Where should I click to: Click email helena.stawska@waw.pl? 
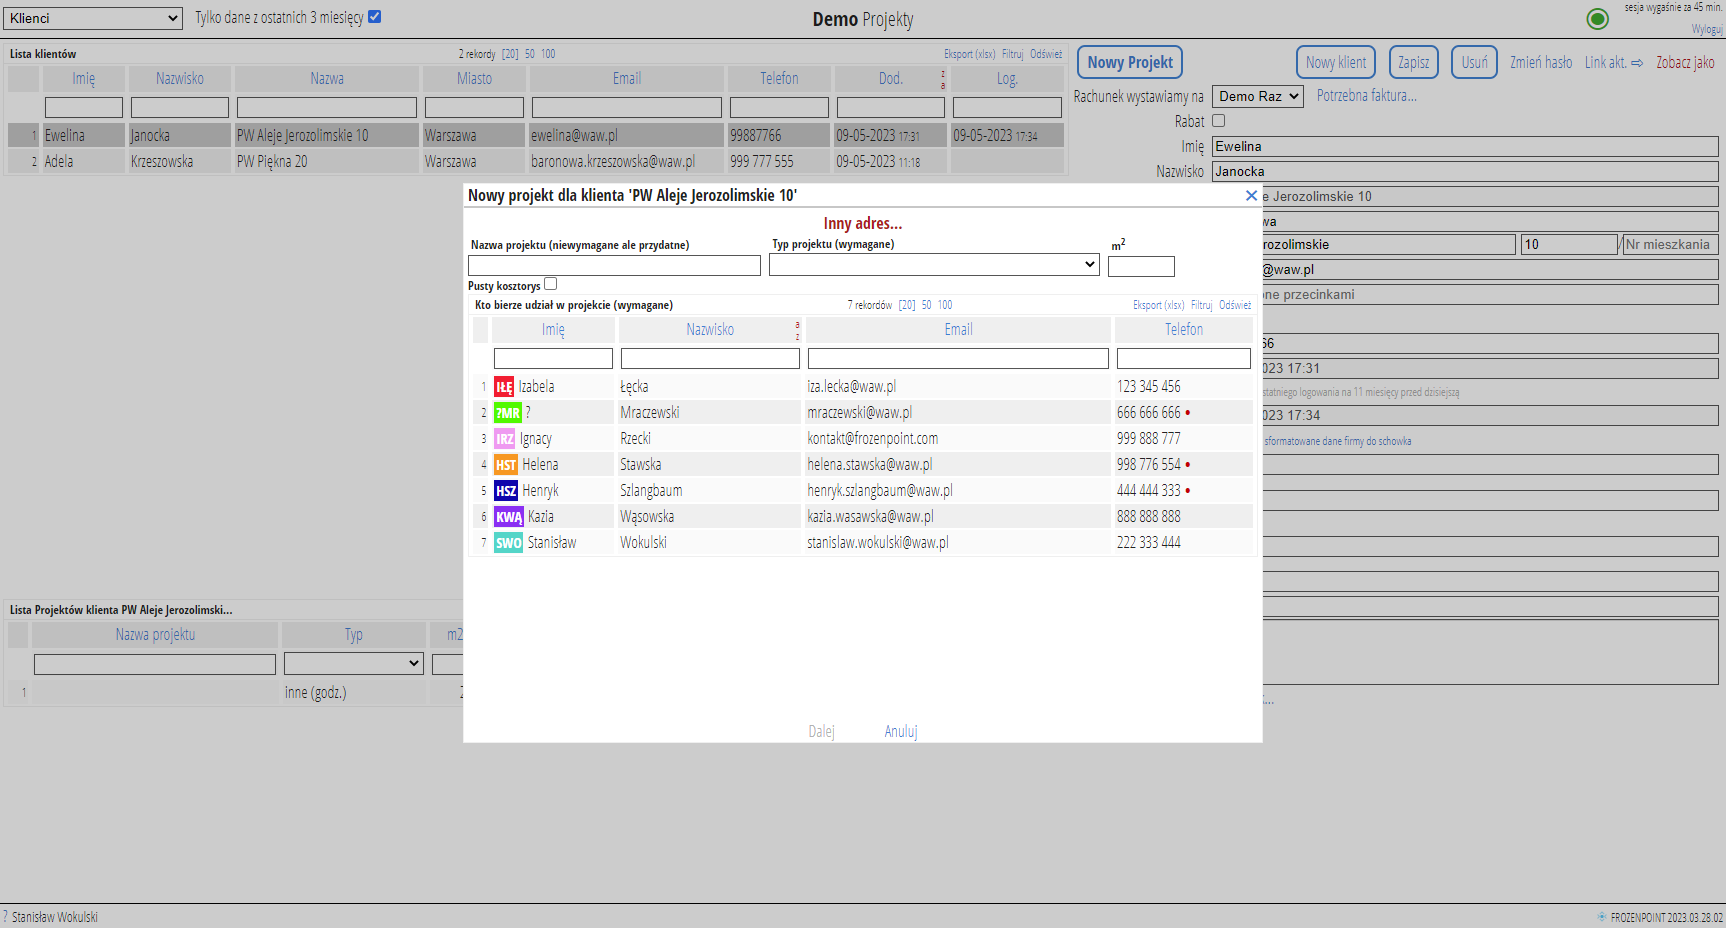click(869, 465)
